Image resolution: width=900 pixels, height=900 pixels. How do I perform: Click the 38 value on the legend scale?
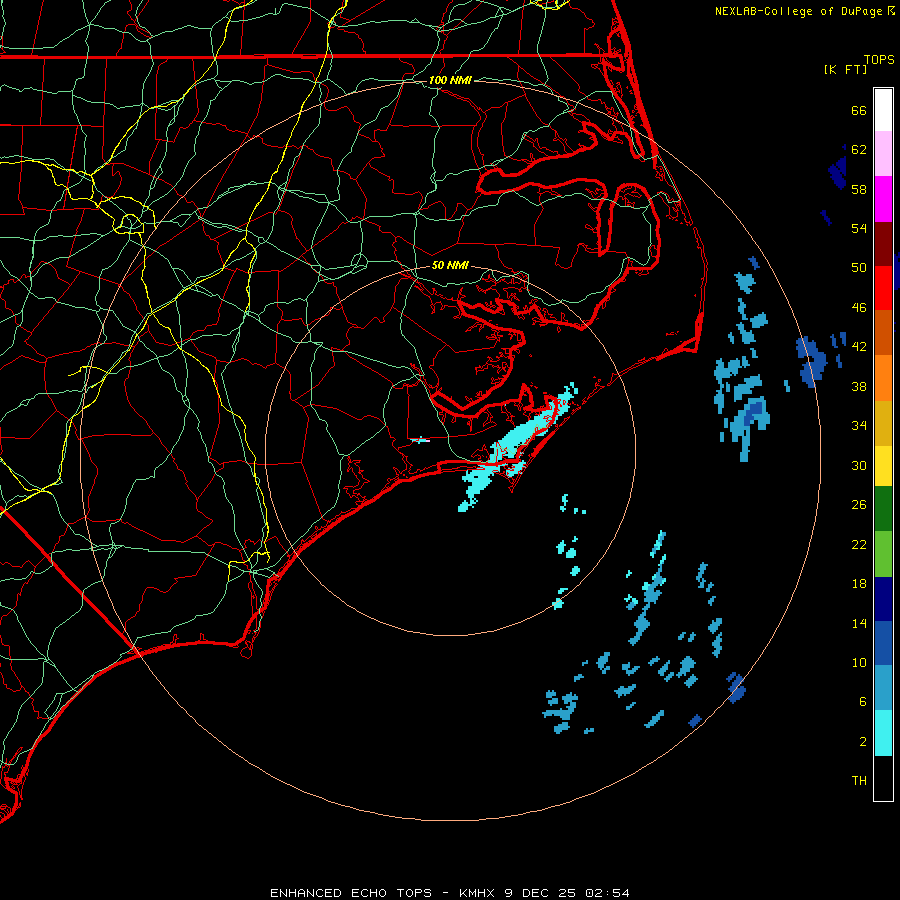tap(859, 386)
